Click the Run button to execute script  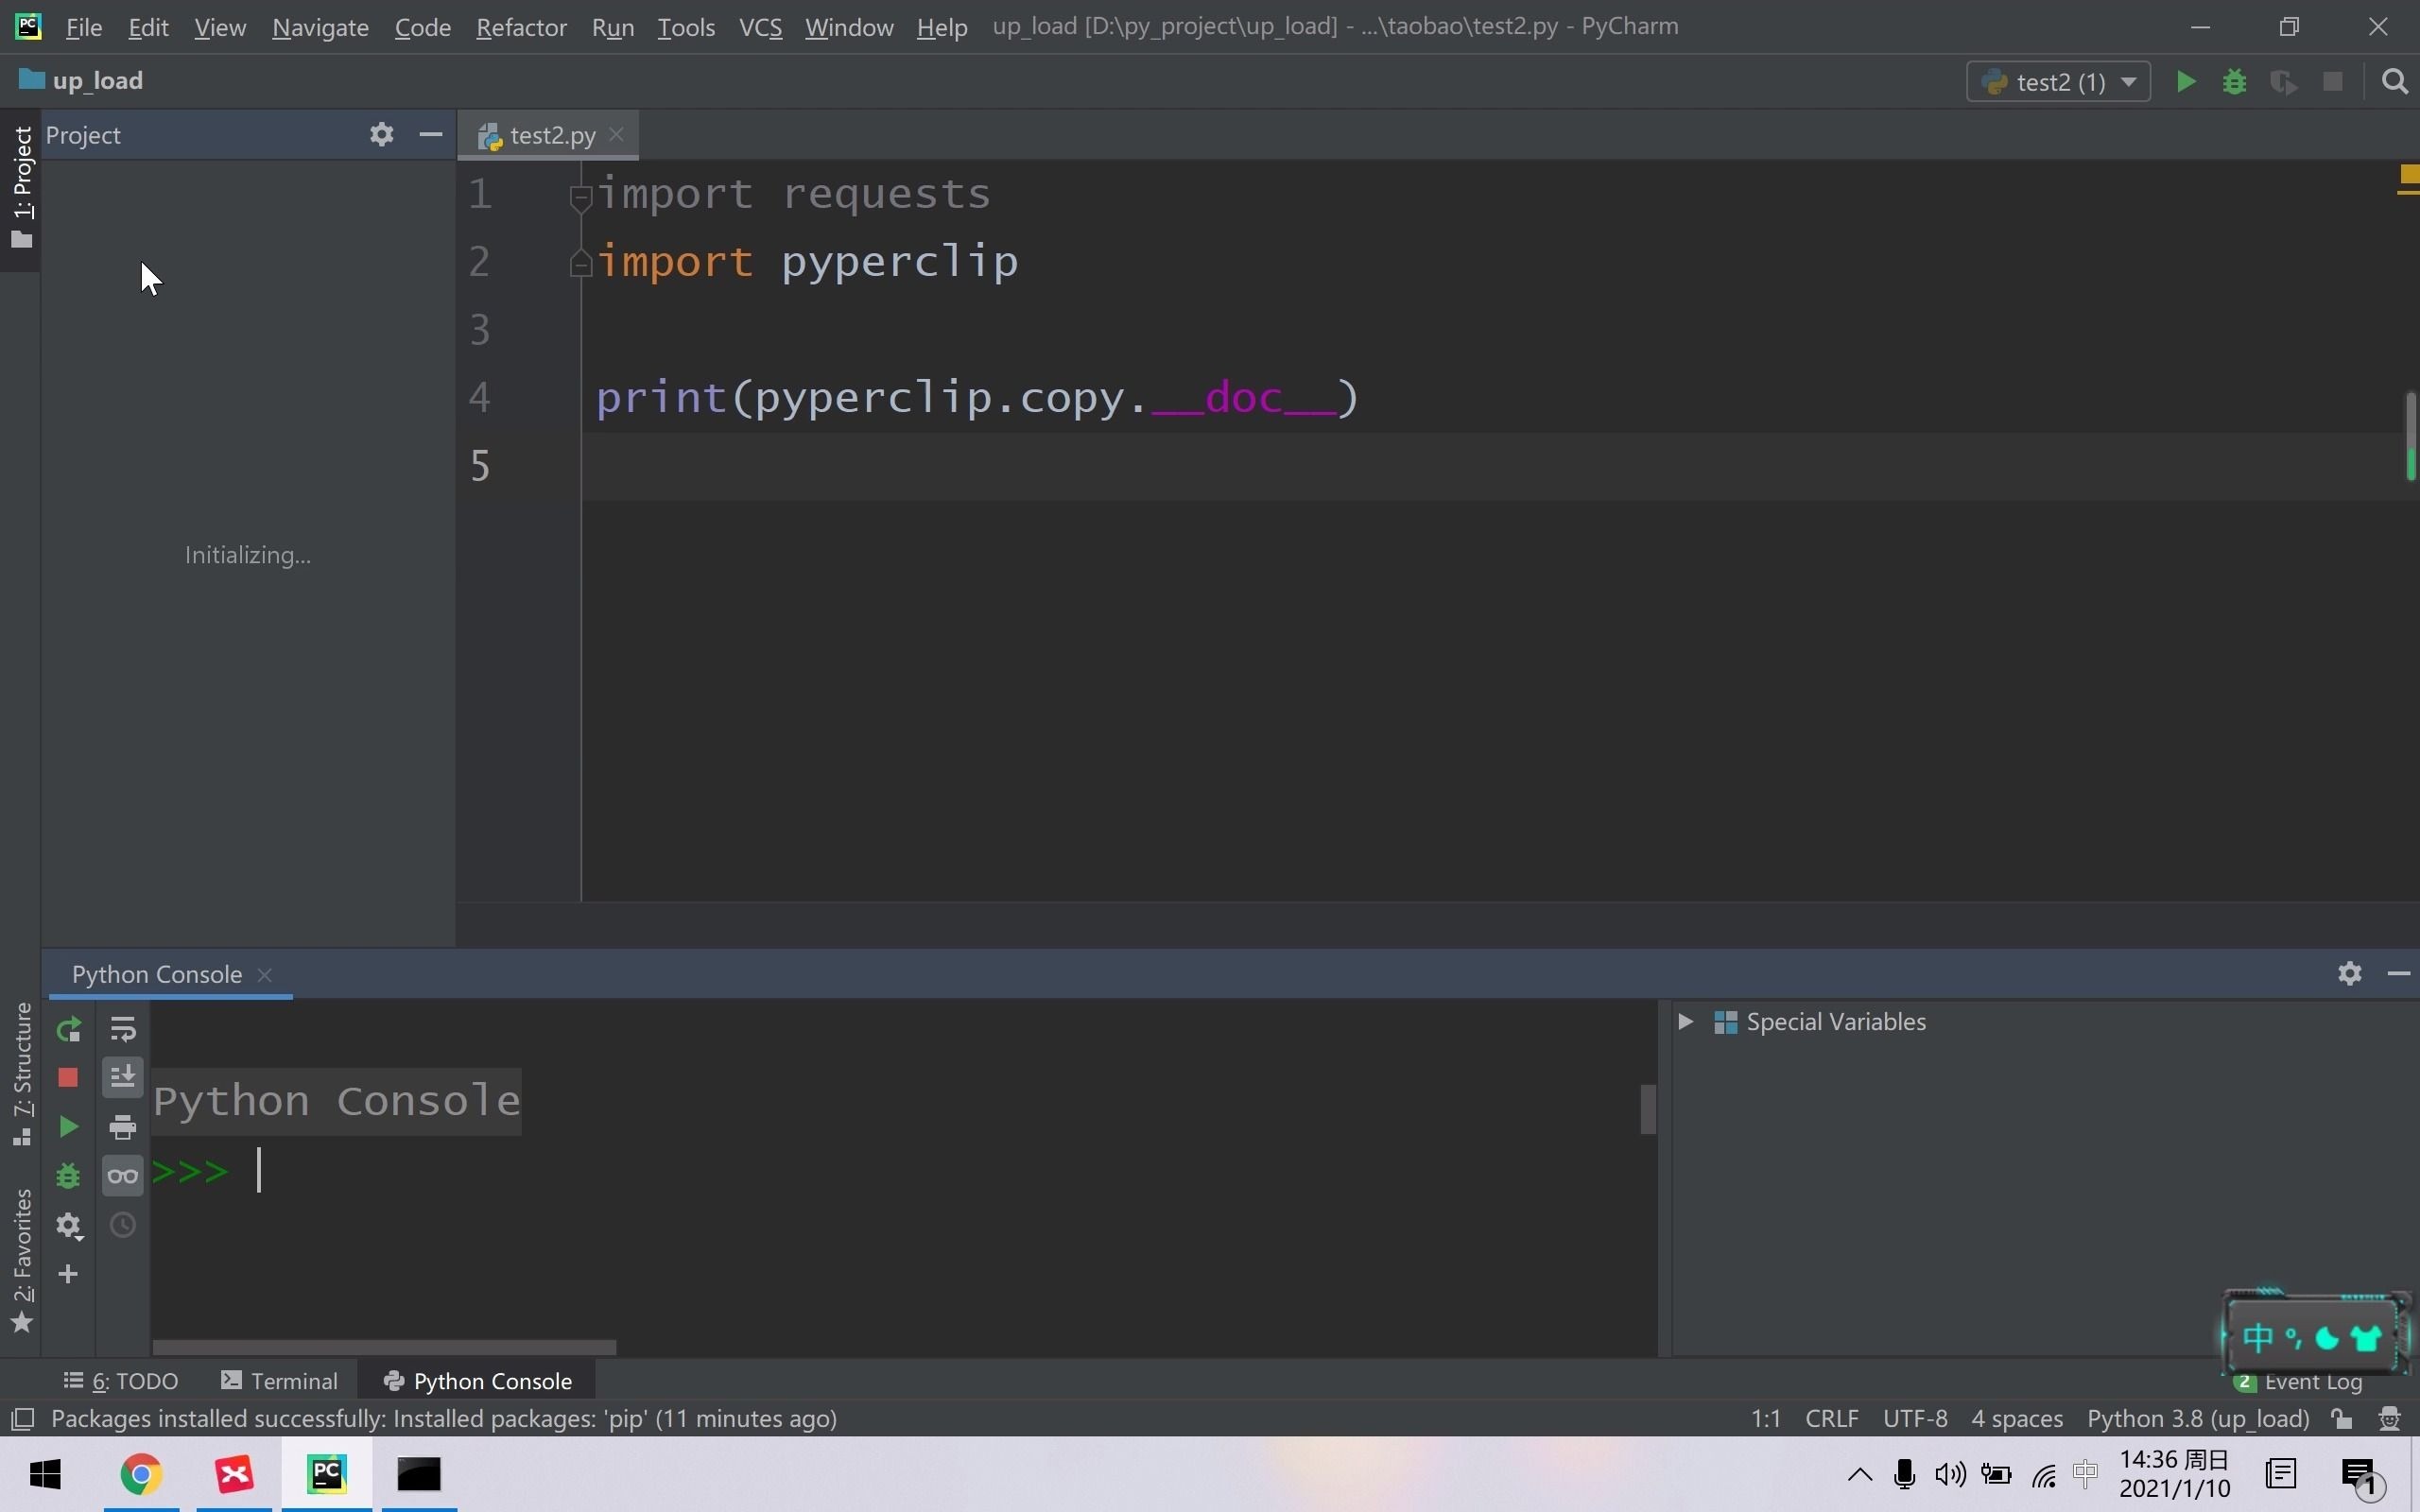[x=2185, y=80]
